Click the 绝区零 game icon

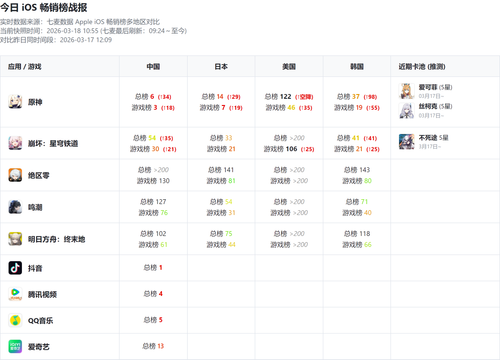pyautogui.click(x=15, y=175)
